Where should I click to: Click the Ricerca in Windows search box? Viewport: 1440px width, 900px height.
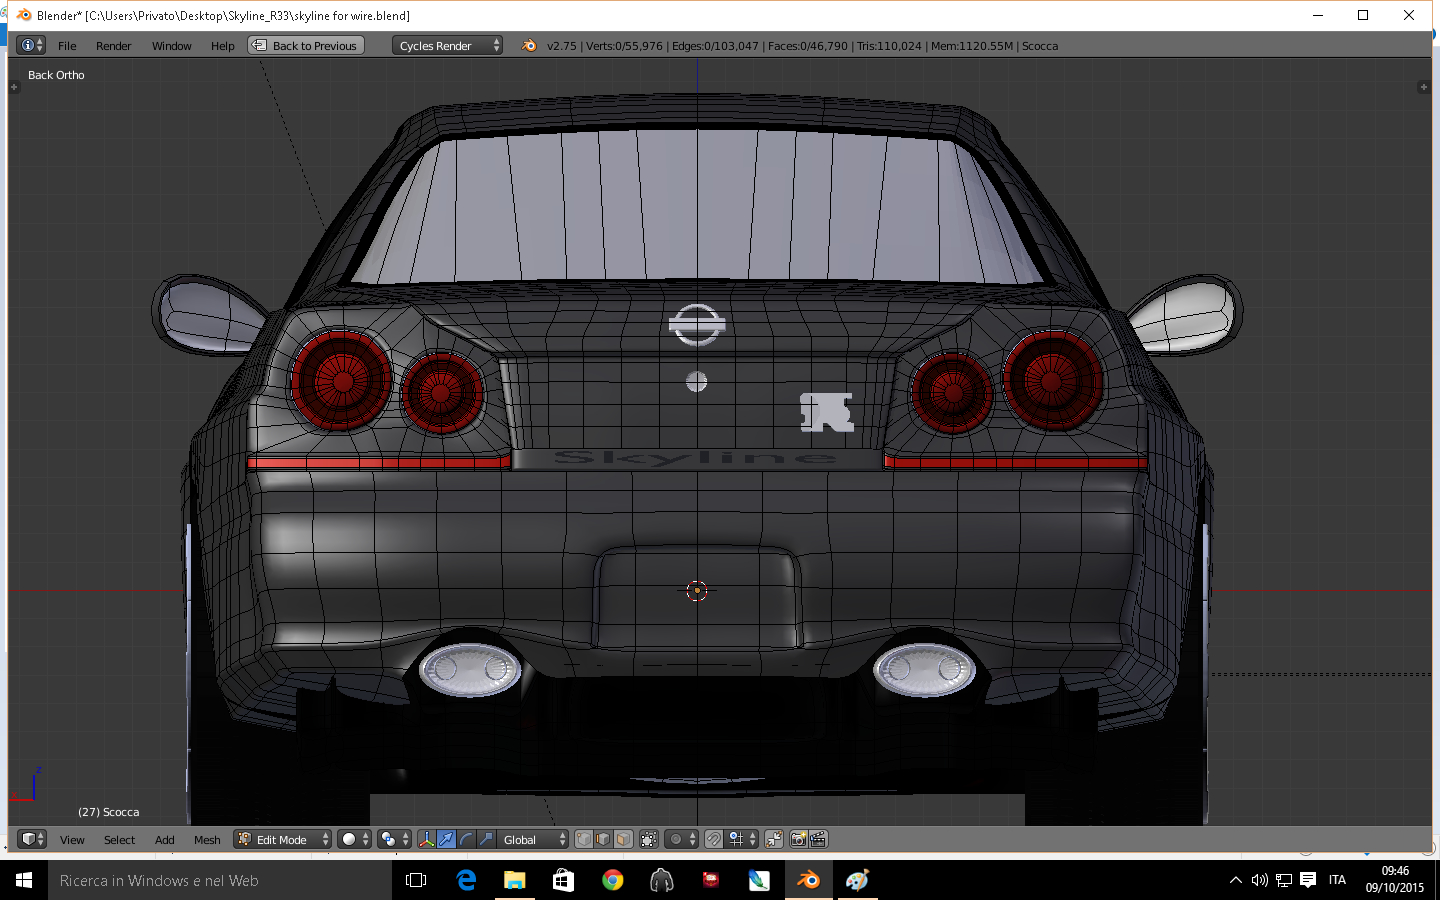[220, 880]
